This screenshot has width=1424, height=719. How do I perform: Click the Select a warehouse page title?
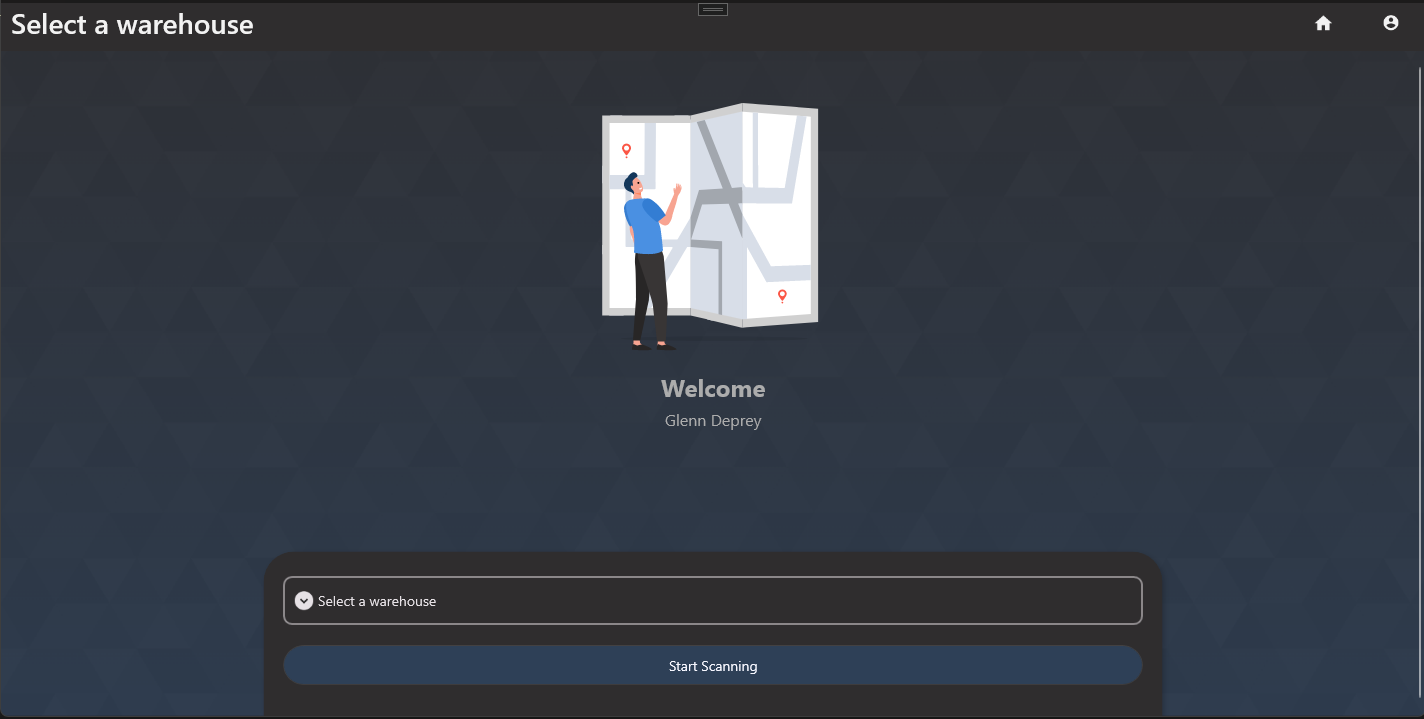[132, 25]
